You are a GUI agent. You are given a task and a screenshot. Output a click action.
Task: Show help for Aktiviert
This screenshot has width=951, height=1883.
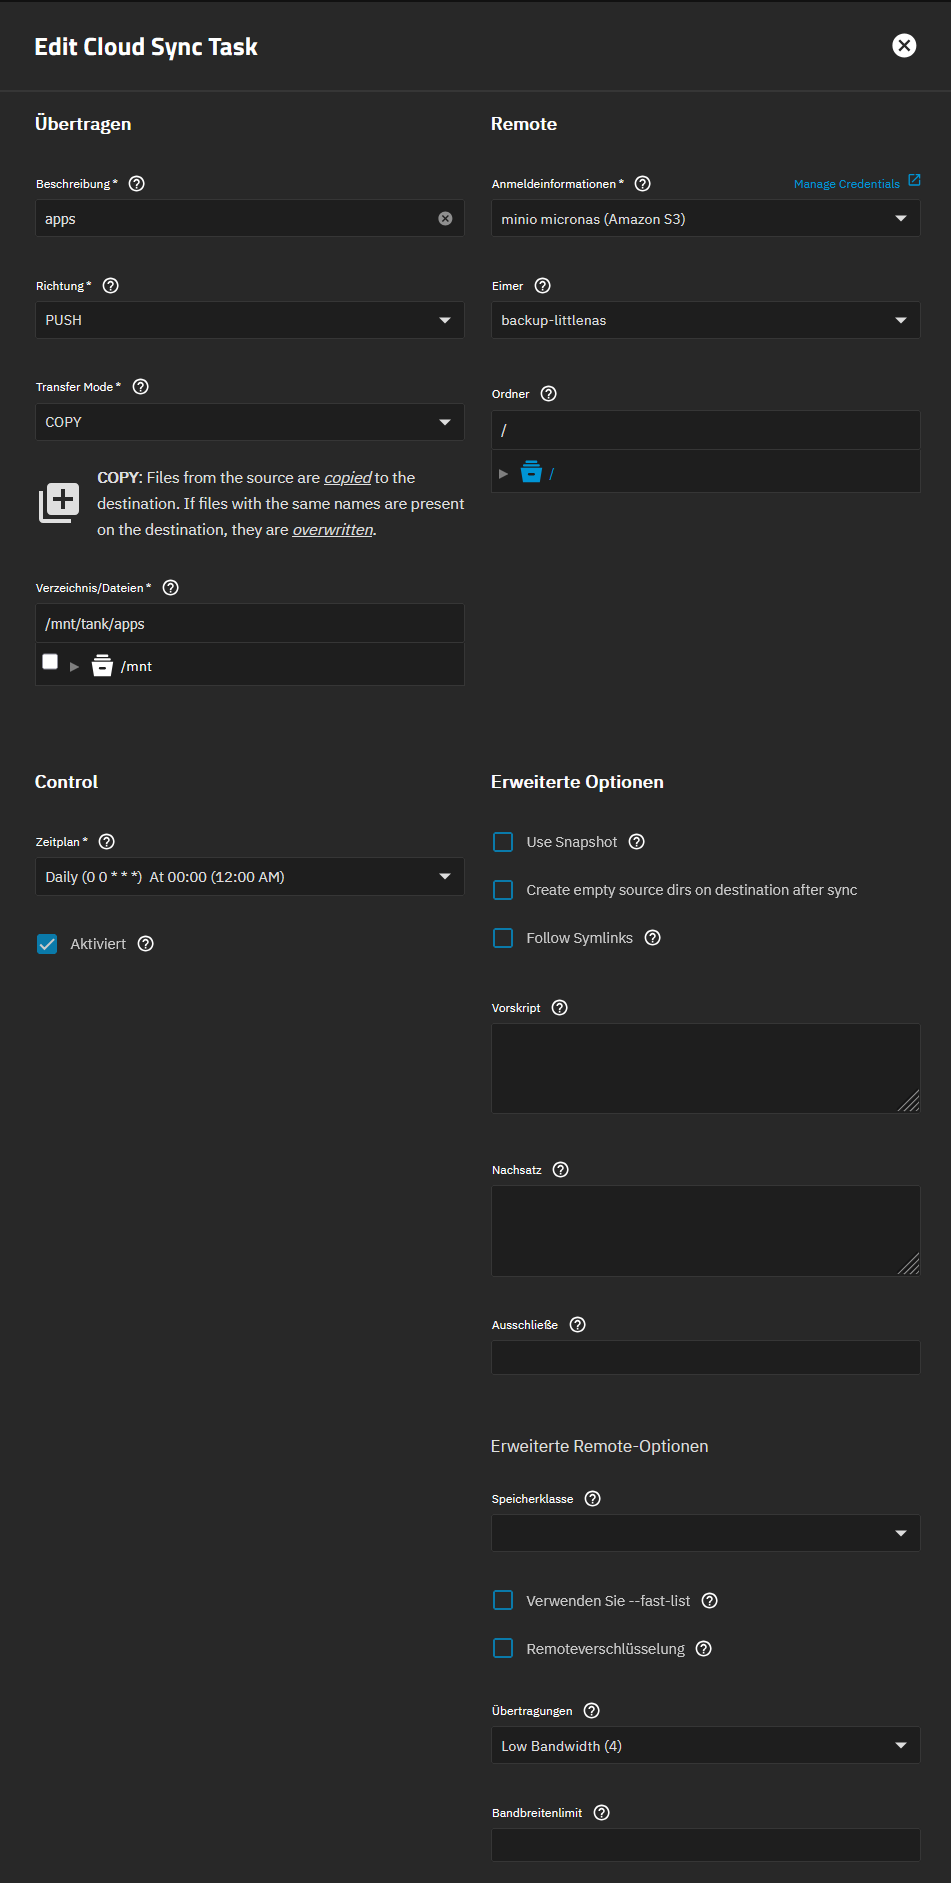point(146,944)
